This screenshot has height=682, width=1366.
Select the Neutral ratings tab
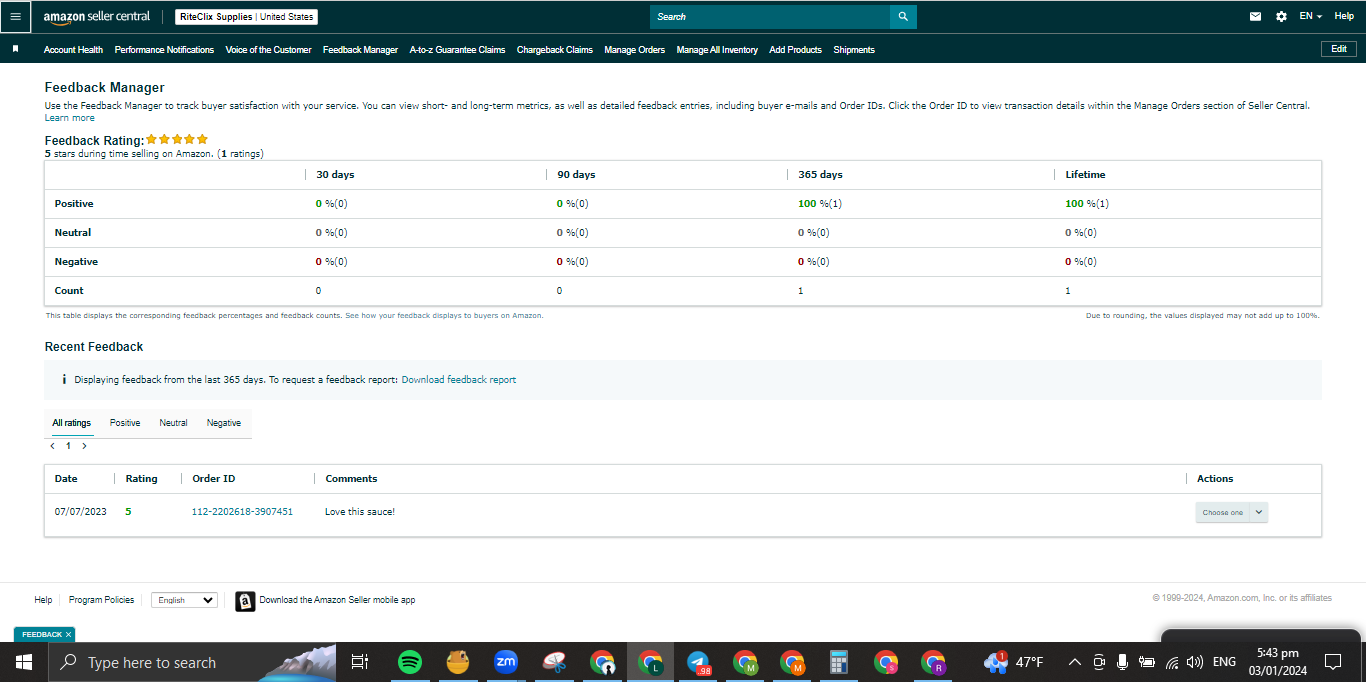tap(173, 423)
